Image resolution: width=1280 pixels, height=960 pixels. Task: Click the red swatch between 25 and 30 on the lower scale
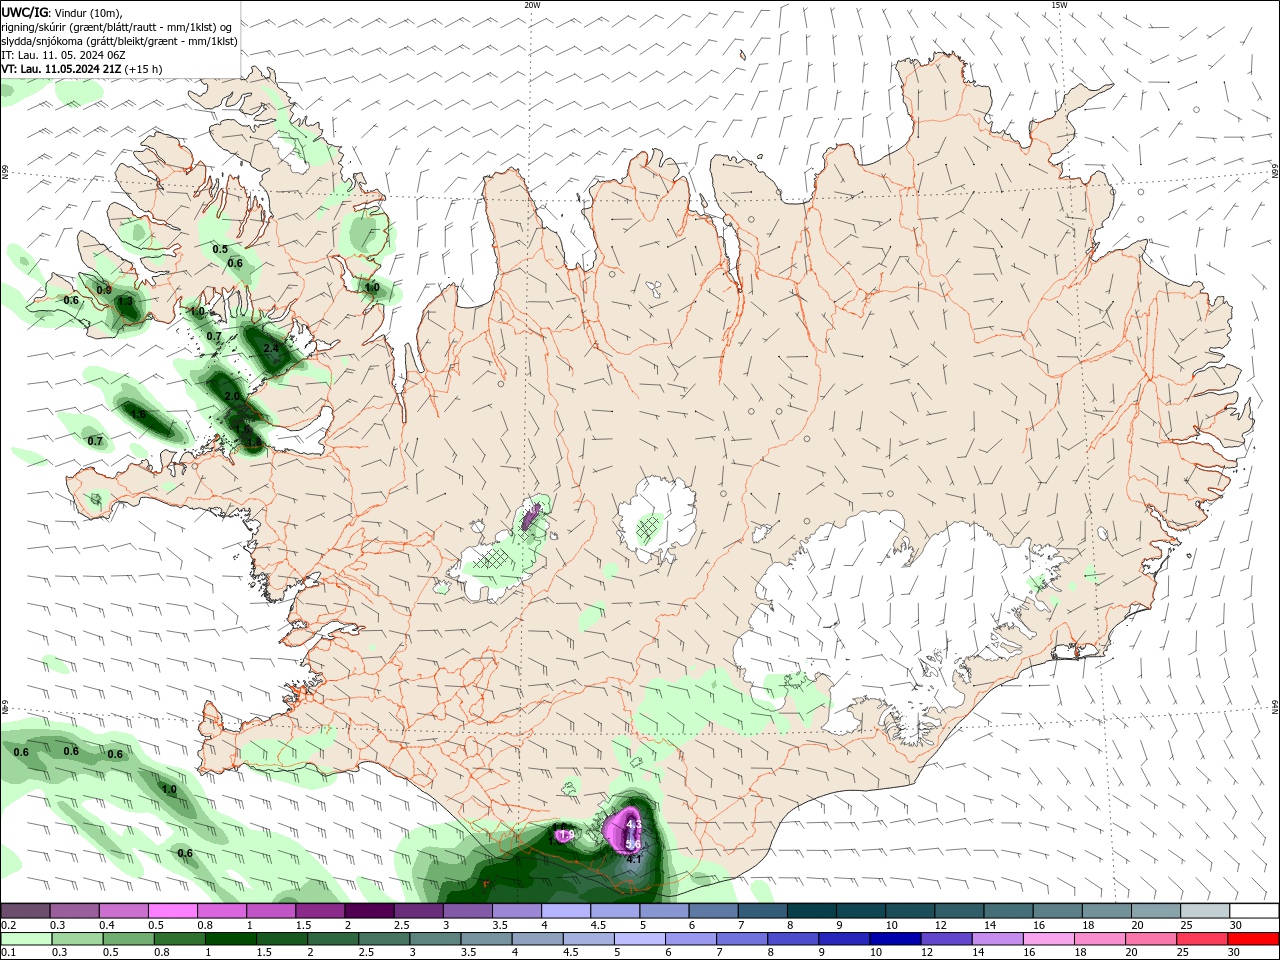click(1203, 939)
